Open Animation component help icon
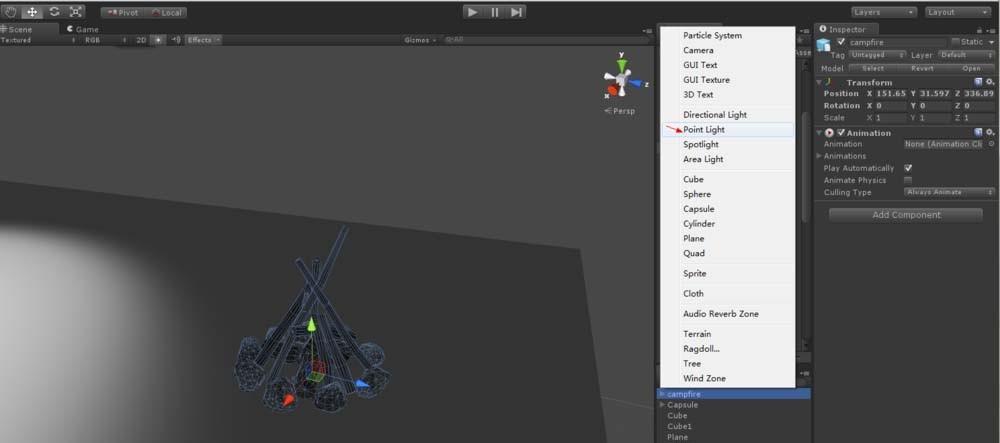This screenshot has height=443, width=1000. pyautogui.click(x=978, y=133)
